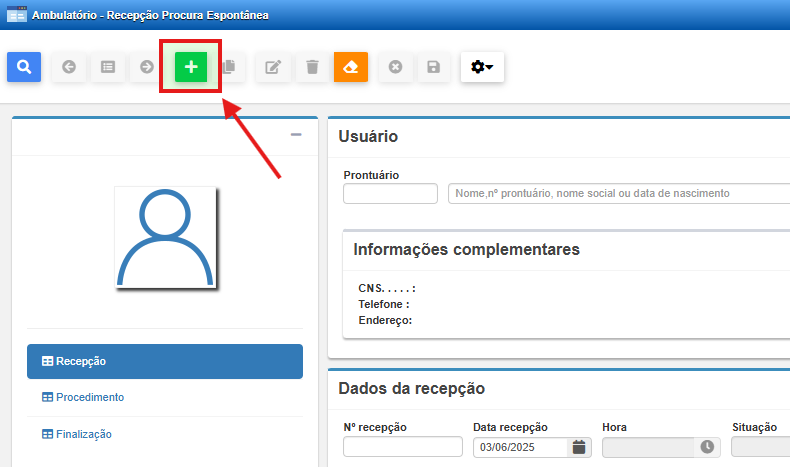This screenshot has width=790, height=467.
Task: Delete record using the trash icon
Action: click(x=312, y=67)
